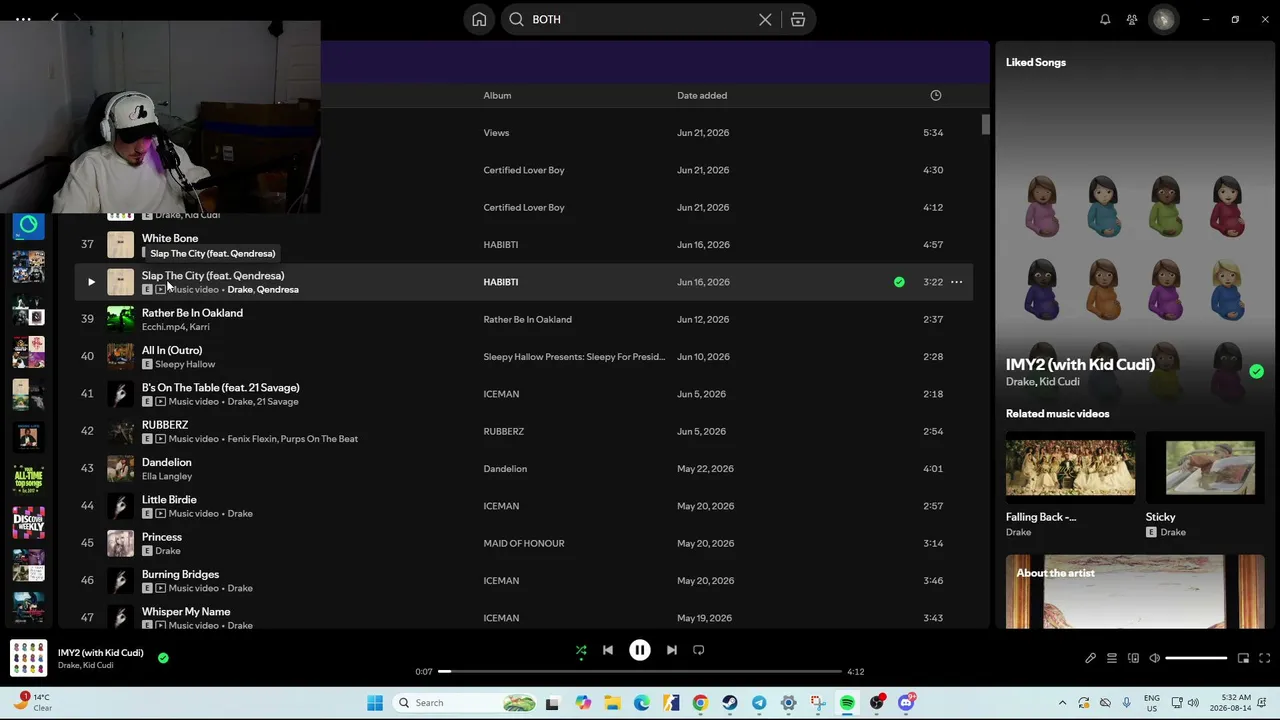This screenshot has height=720, width=1280.
Task: Open Connect to a device icon
Action: tap(1133, 658)
